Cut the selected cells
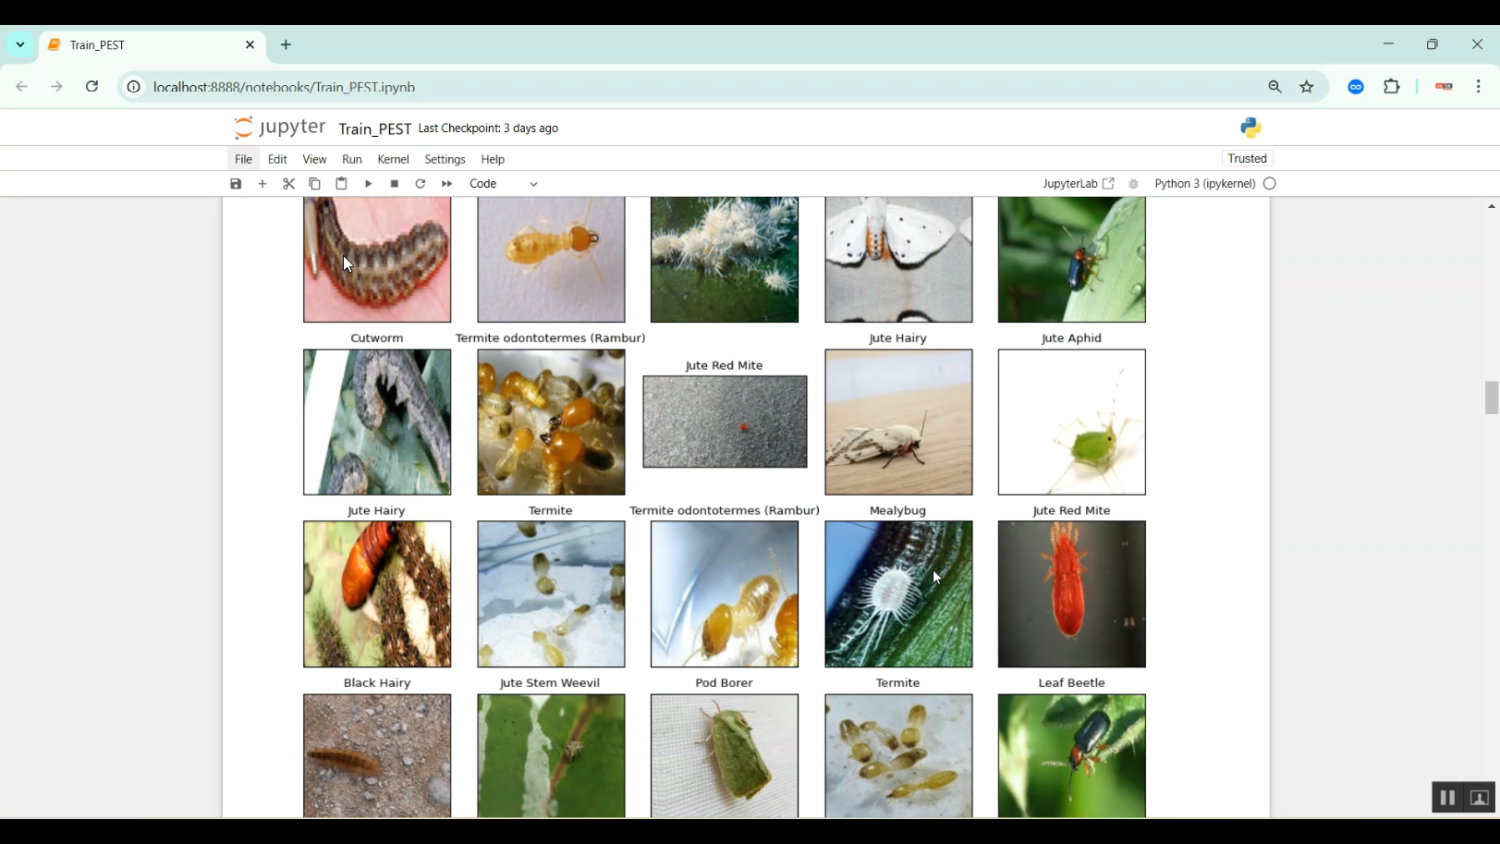 [289, 183]
